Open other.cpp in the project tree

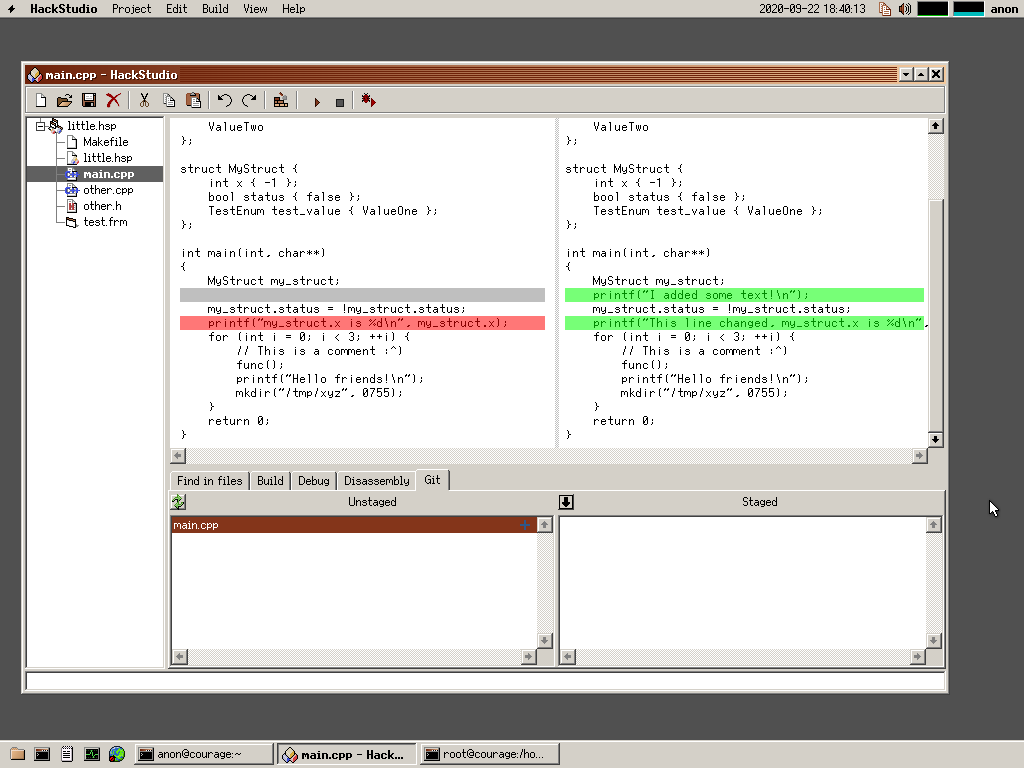[x=108, y=190]
